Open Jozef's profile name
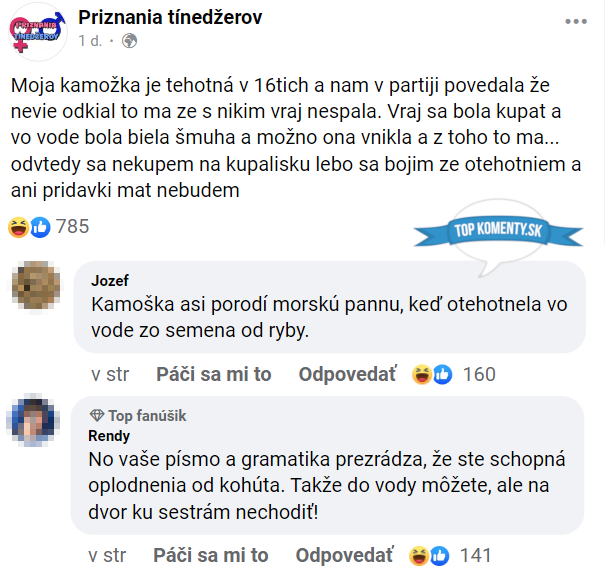 [x=109, y=281]
